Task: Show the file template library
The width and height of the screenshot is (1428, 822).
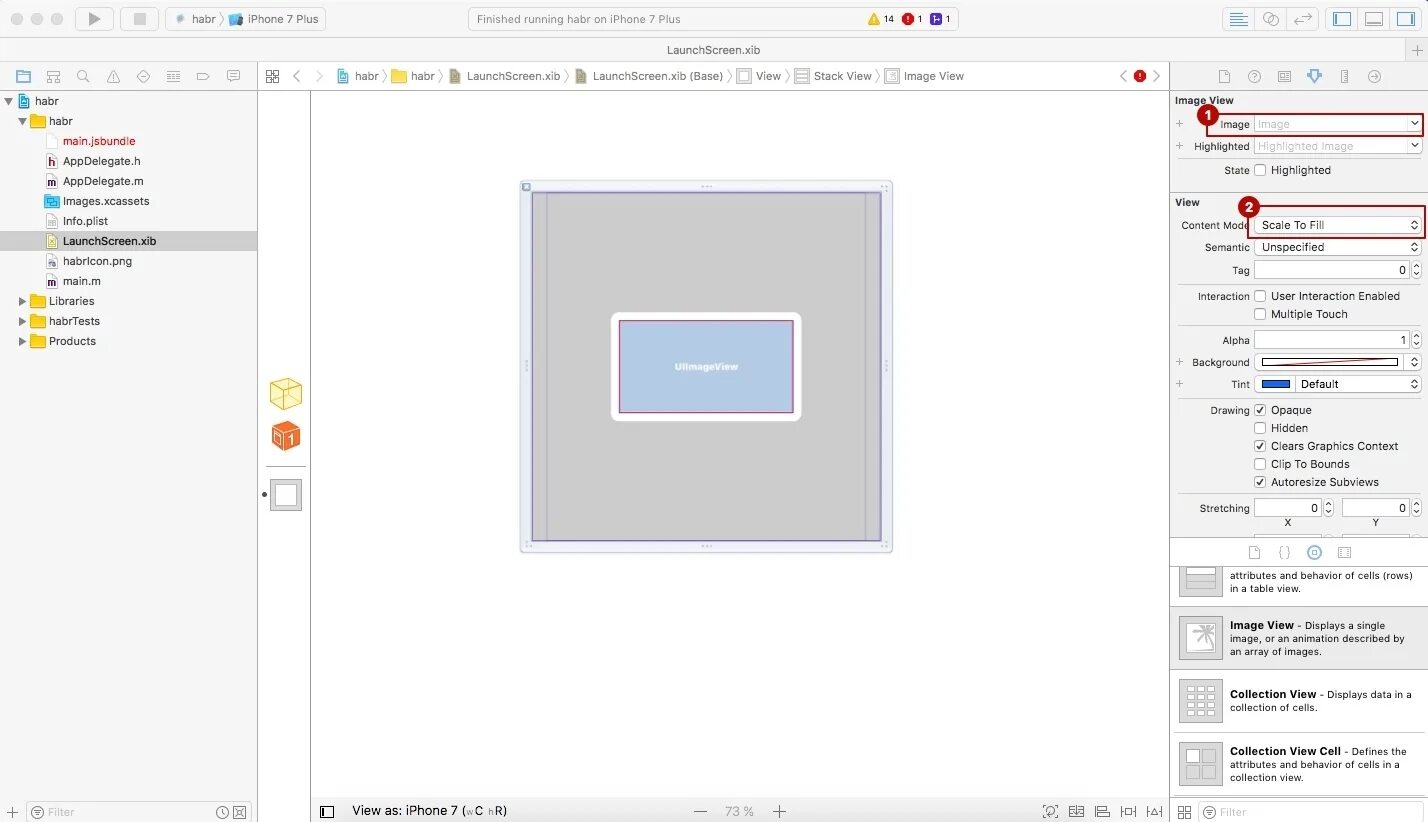Action: click(1254, 552)
